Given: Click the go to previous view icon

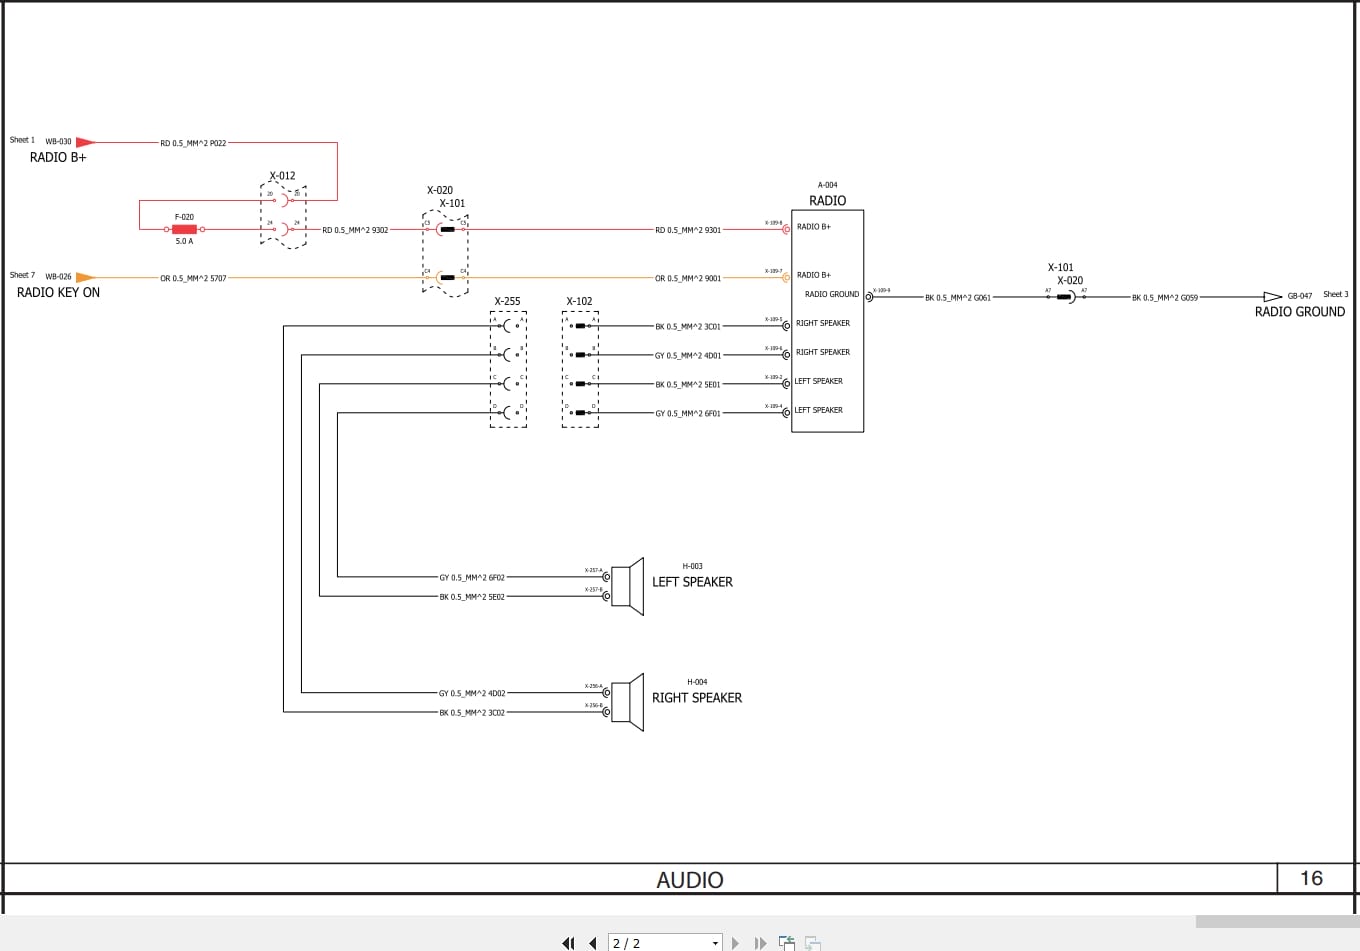Looking at the screenshot, I should coord(787,943).
